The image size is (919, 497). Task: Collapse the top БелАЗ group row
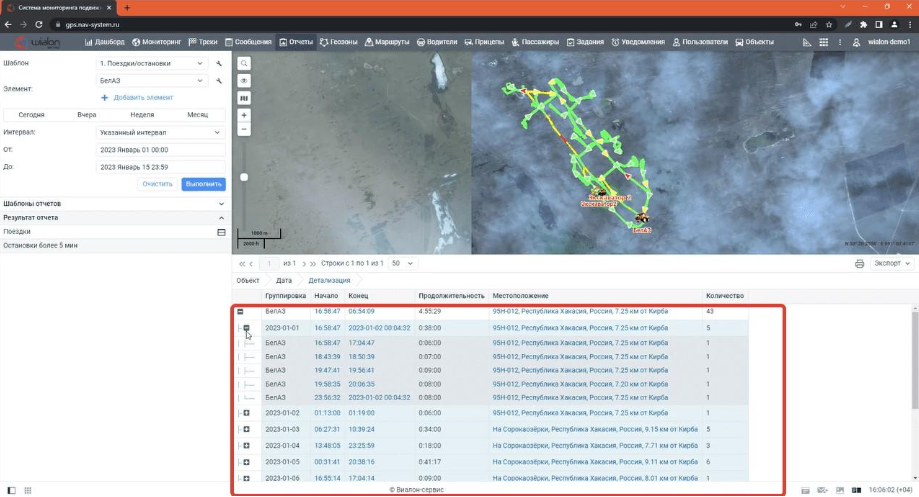[240, 312]
